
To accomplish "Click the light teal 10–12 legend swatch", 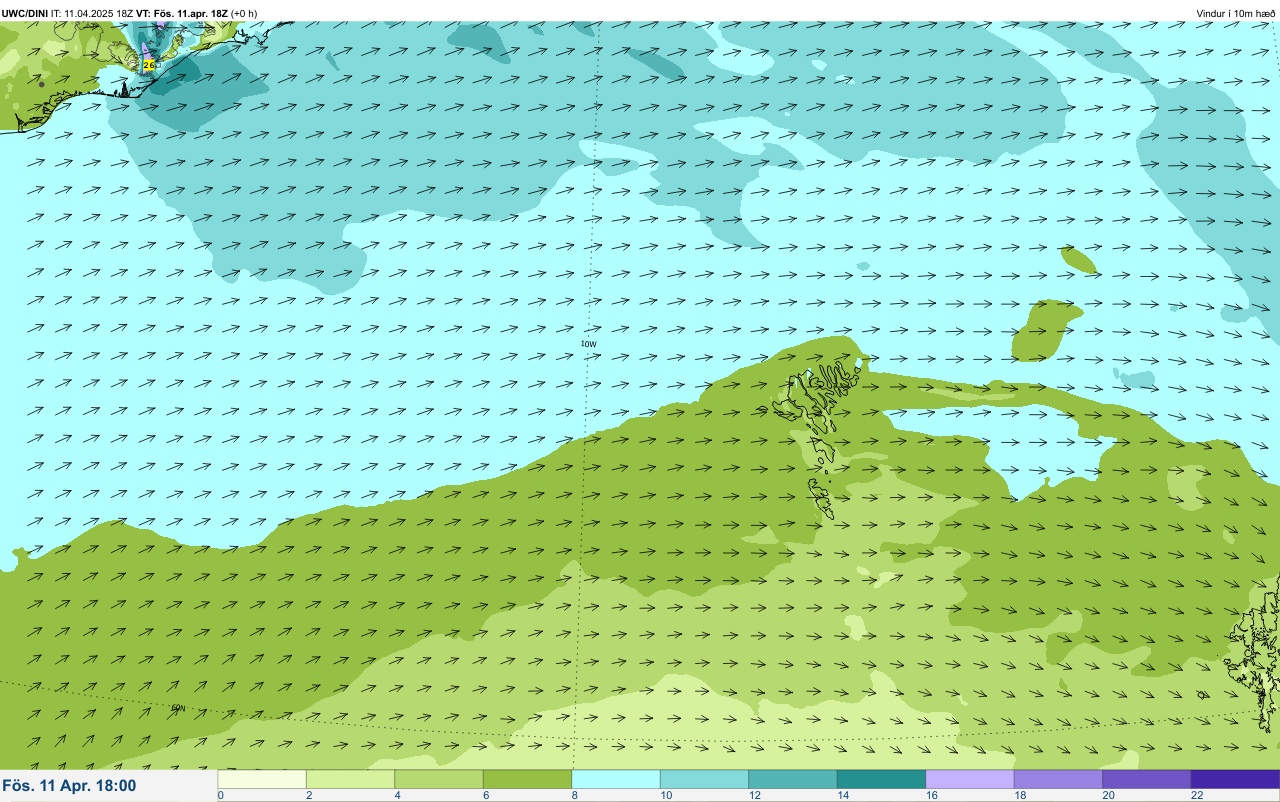I will click(704, 779).
